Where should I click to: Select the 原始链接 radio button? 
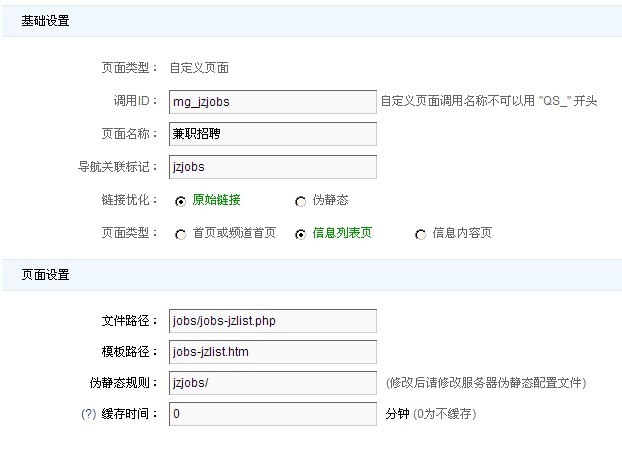[x=180, y=201]
